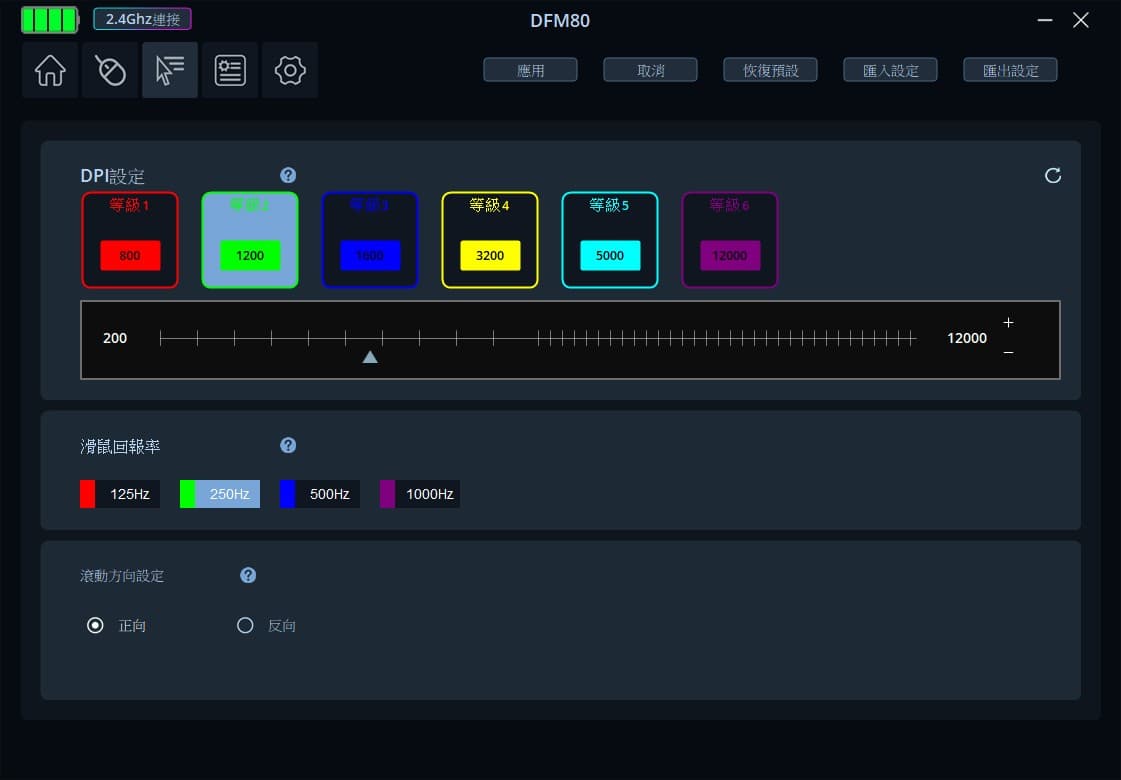Click the DPI slider tick track

tap(538, 338)
